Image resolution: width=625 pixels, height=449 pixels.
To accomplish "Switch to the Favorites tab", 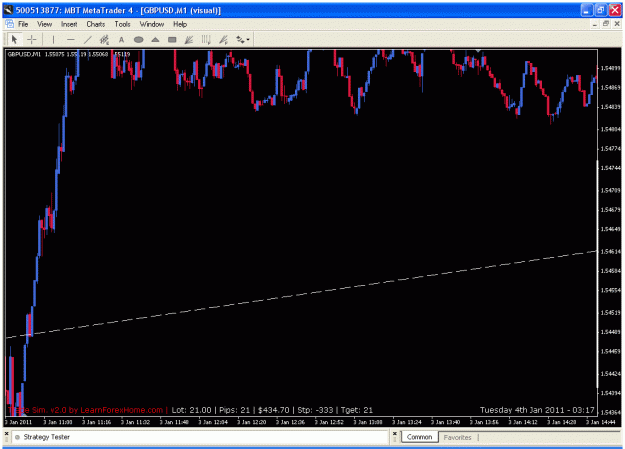I will point(458,437).
